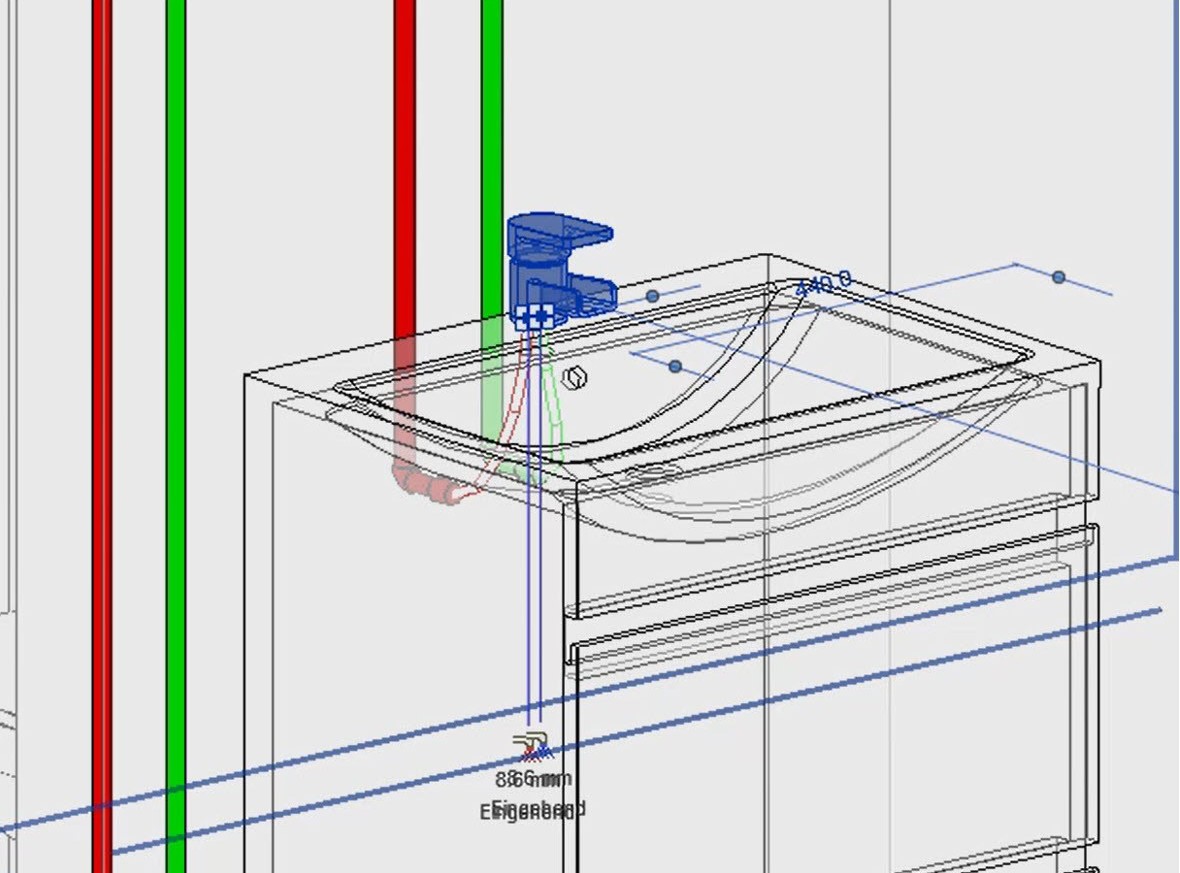Click the red connection marker under the sink

(x=531, y=752)
